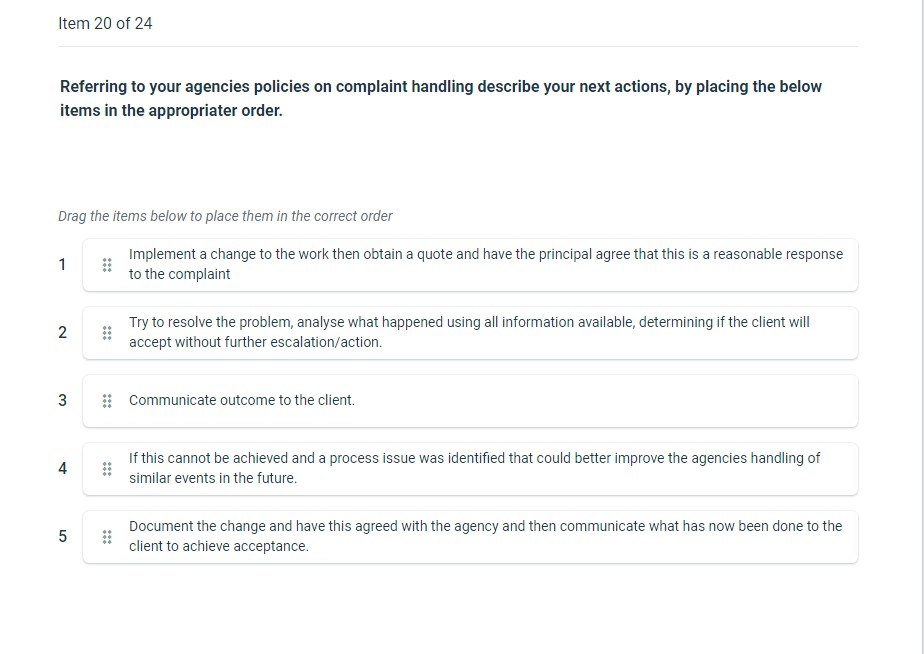Image resolution: width=924 pixels, height=654 pixels.
Task: Select the 'Document the change' card
Action: [470, 536]
